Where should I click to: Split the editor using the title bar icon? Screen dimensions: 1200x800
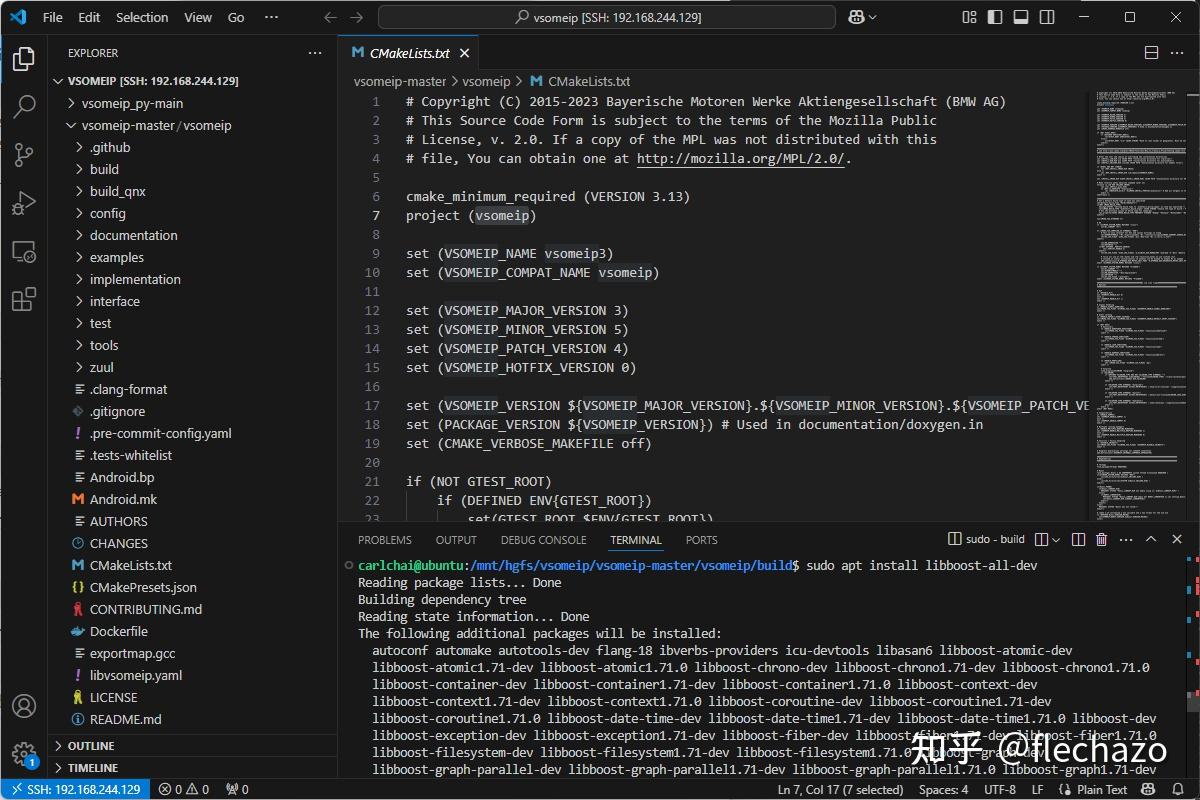click(x=1151, y=53)
